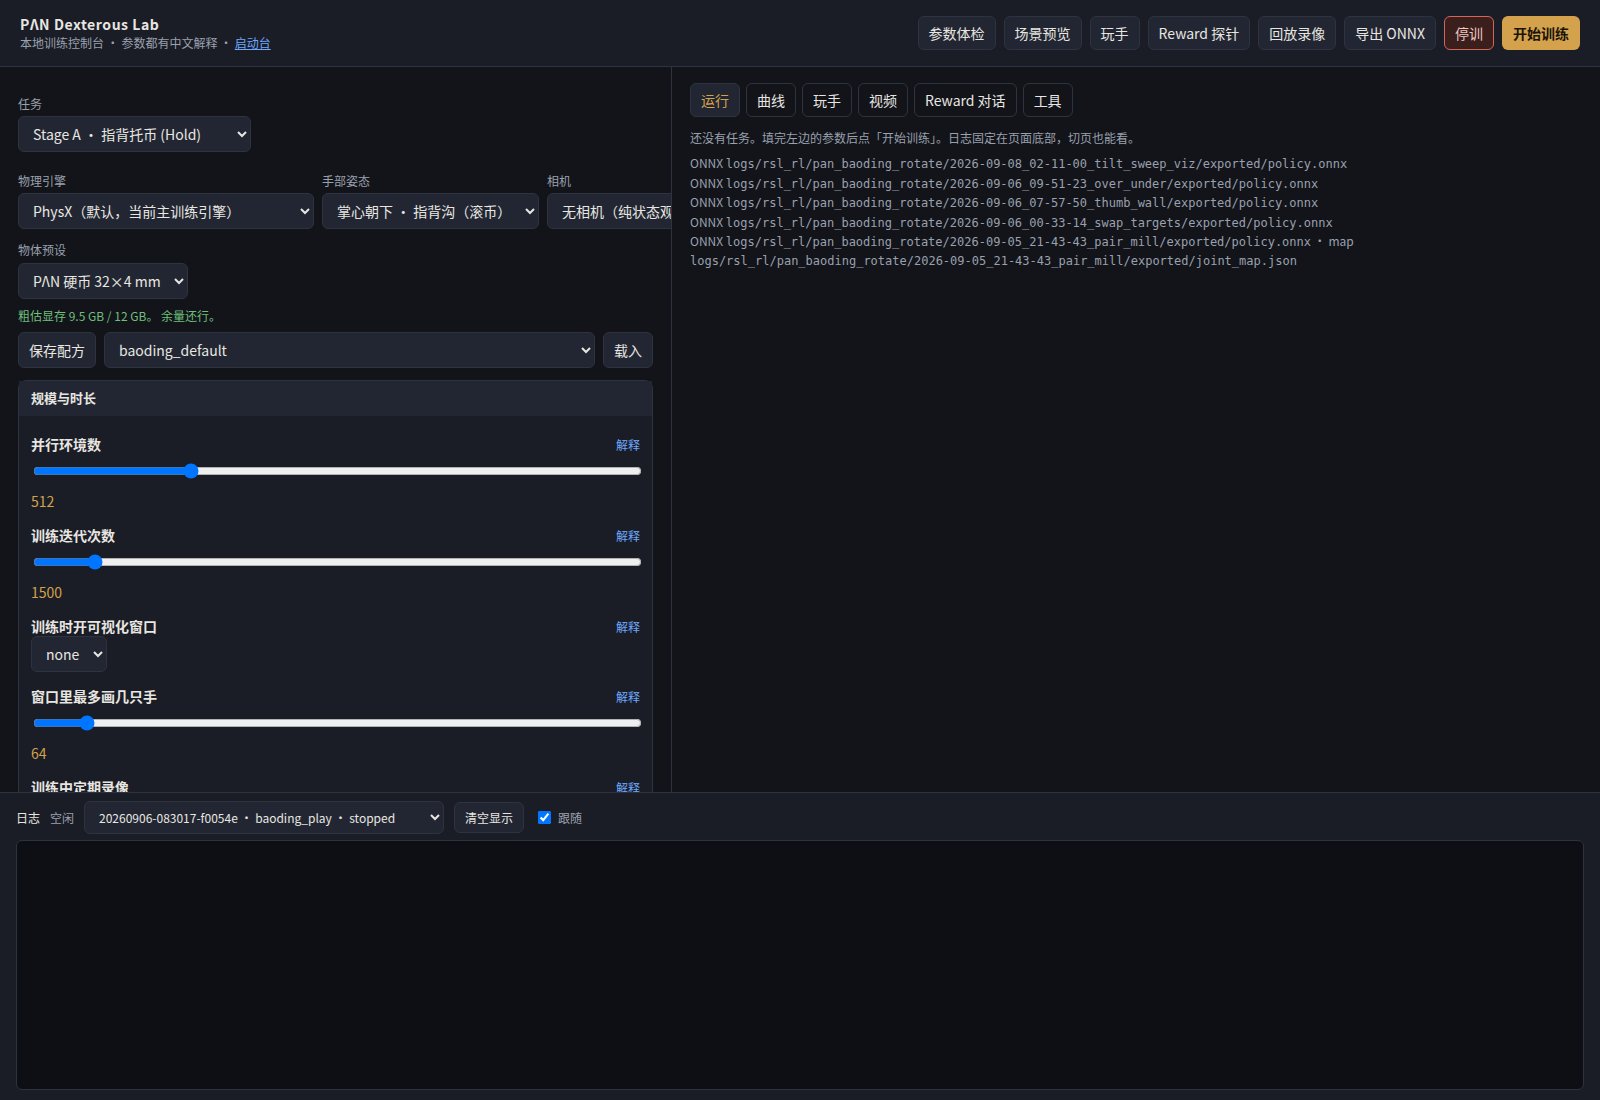Screen dimensions: 1600x1100
Task: Click the Reward 探针 button
Action: tap(1199, 33)
